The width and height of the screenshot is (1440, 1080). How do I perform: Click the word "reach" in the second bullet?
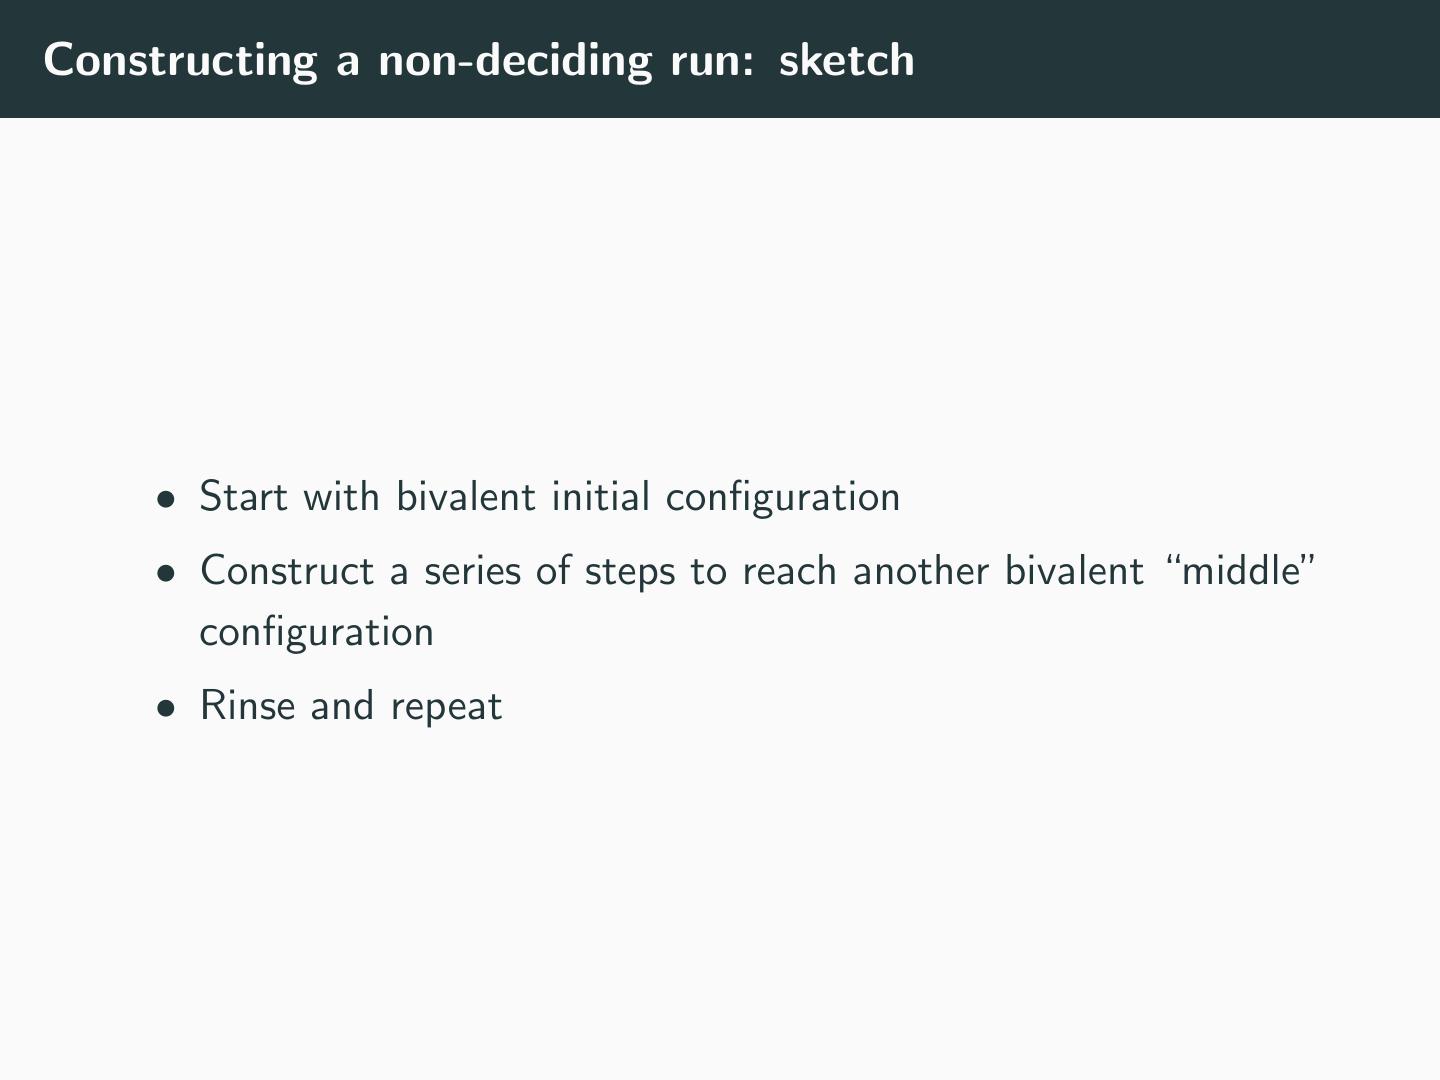pyautogui.click(x=789, y=571)
